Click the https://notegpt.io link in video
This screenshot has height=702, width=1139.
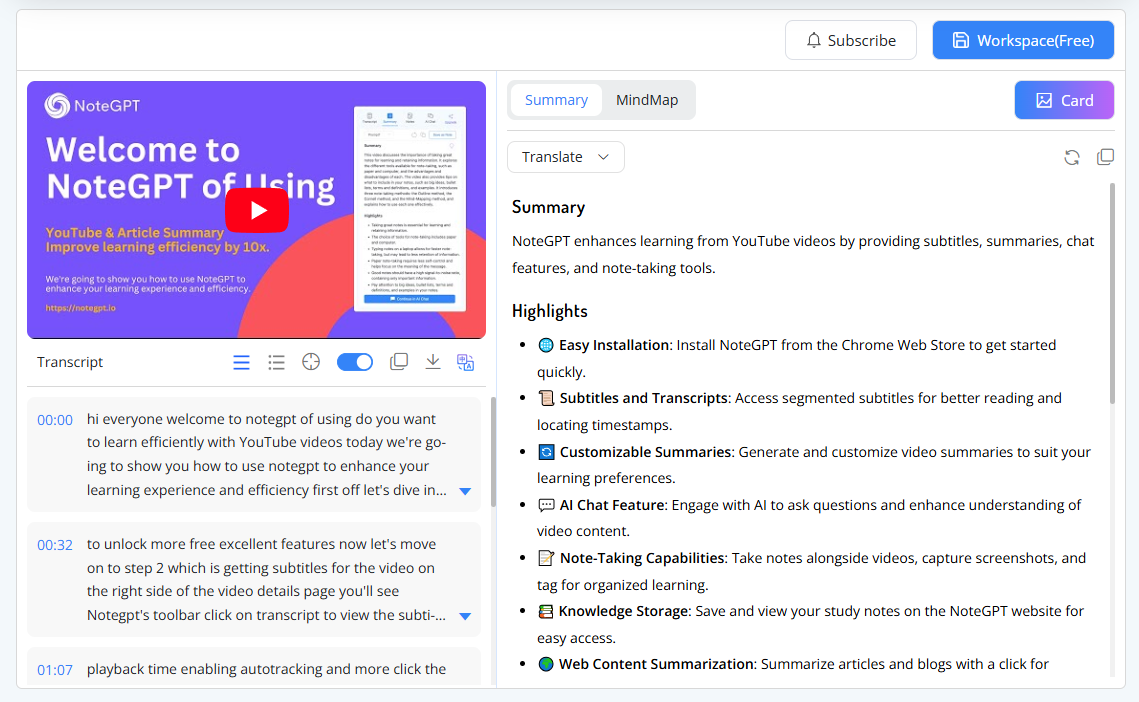81,308
